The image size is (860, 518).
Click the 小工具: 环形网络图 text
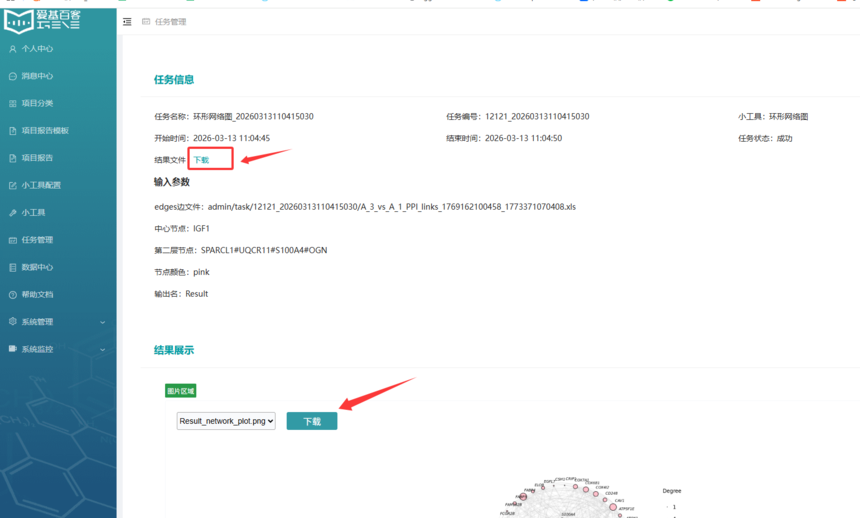tap(773, 116)
